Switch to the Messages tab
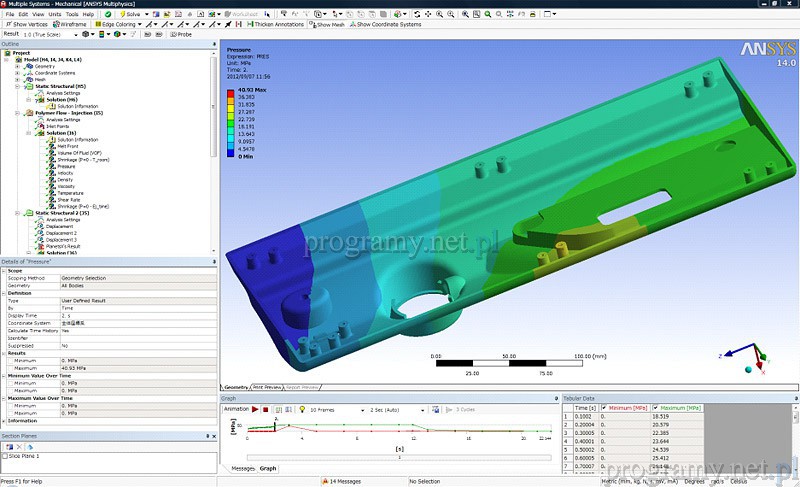 [243, 468]
